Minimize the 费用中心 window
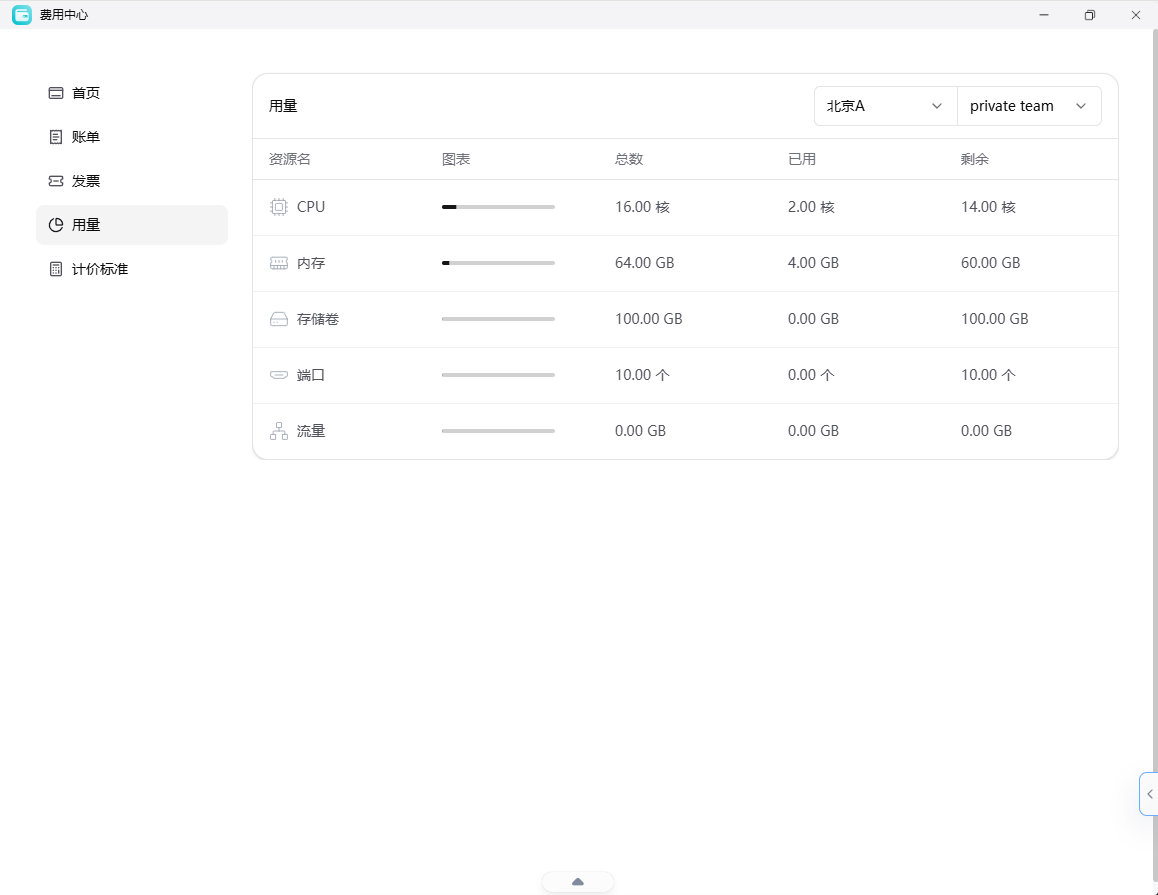 pyautogui.click(x=1044, y=15)
